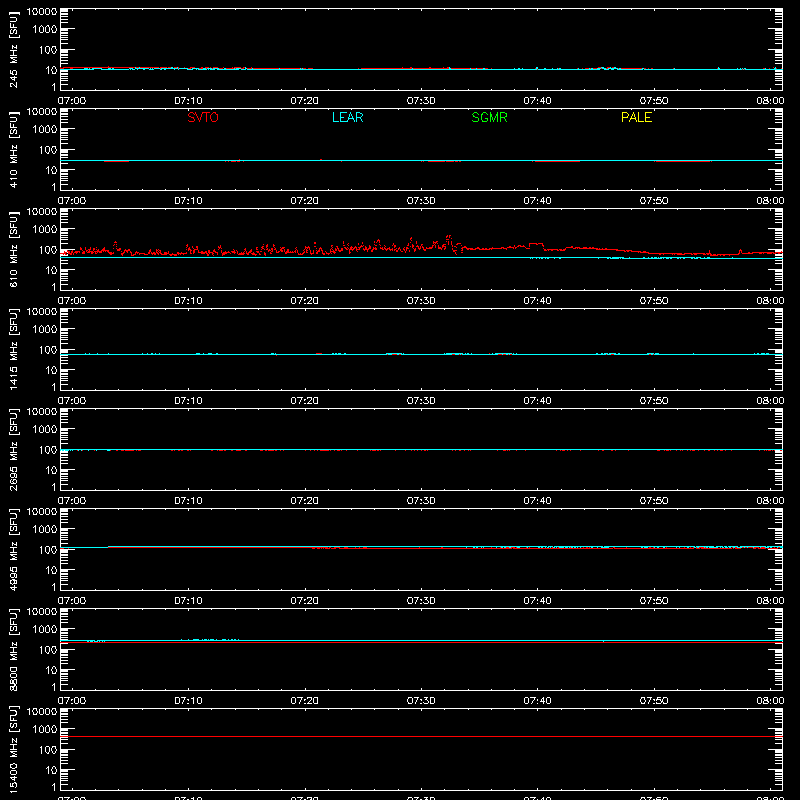800x800 pixels.
Task: Click the green SGMR station label
Action: click(489, 117)
